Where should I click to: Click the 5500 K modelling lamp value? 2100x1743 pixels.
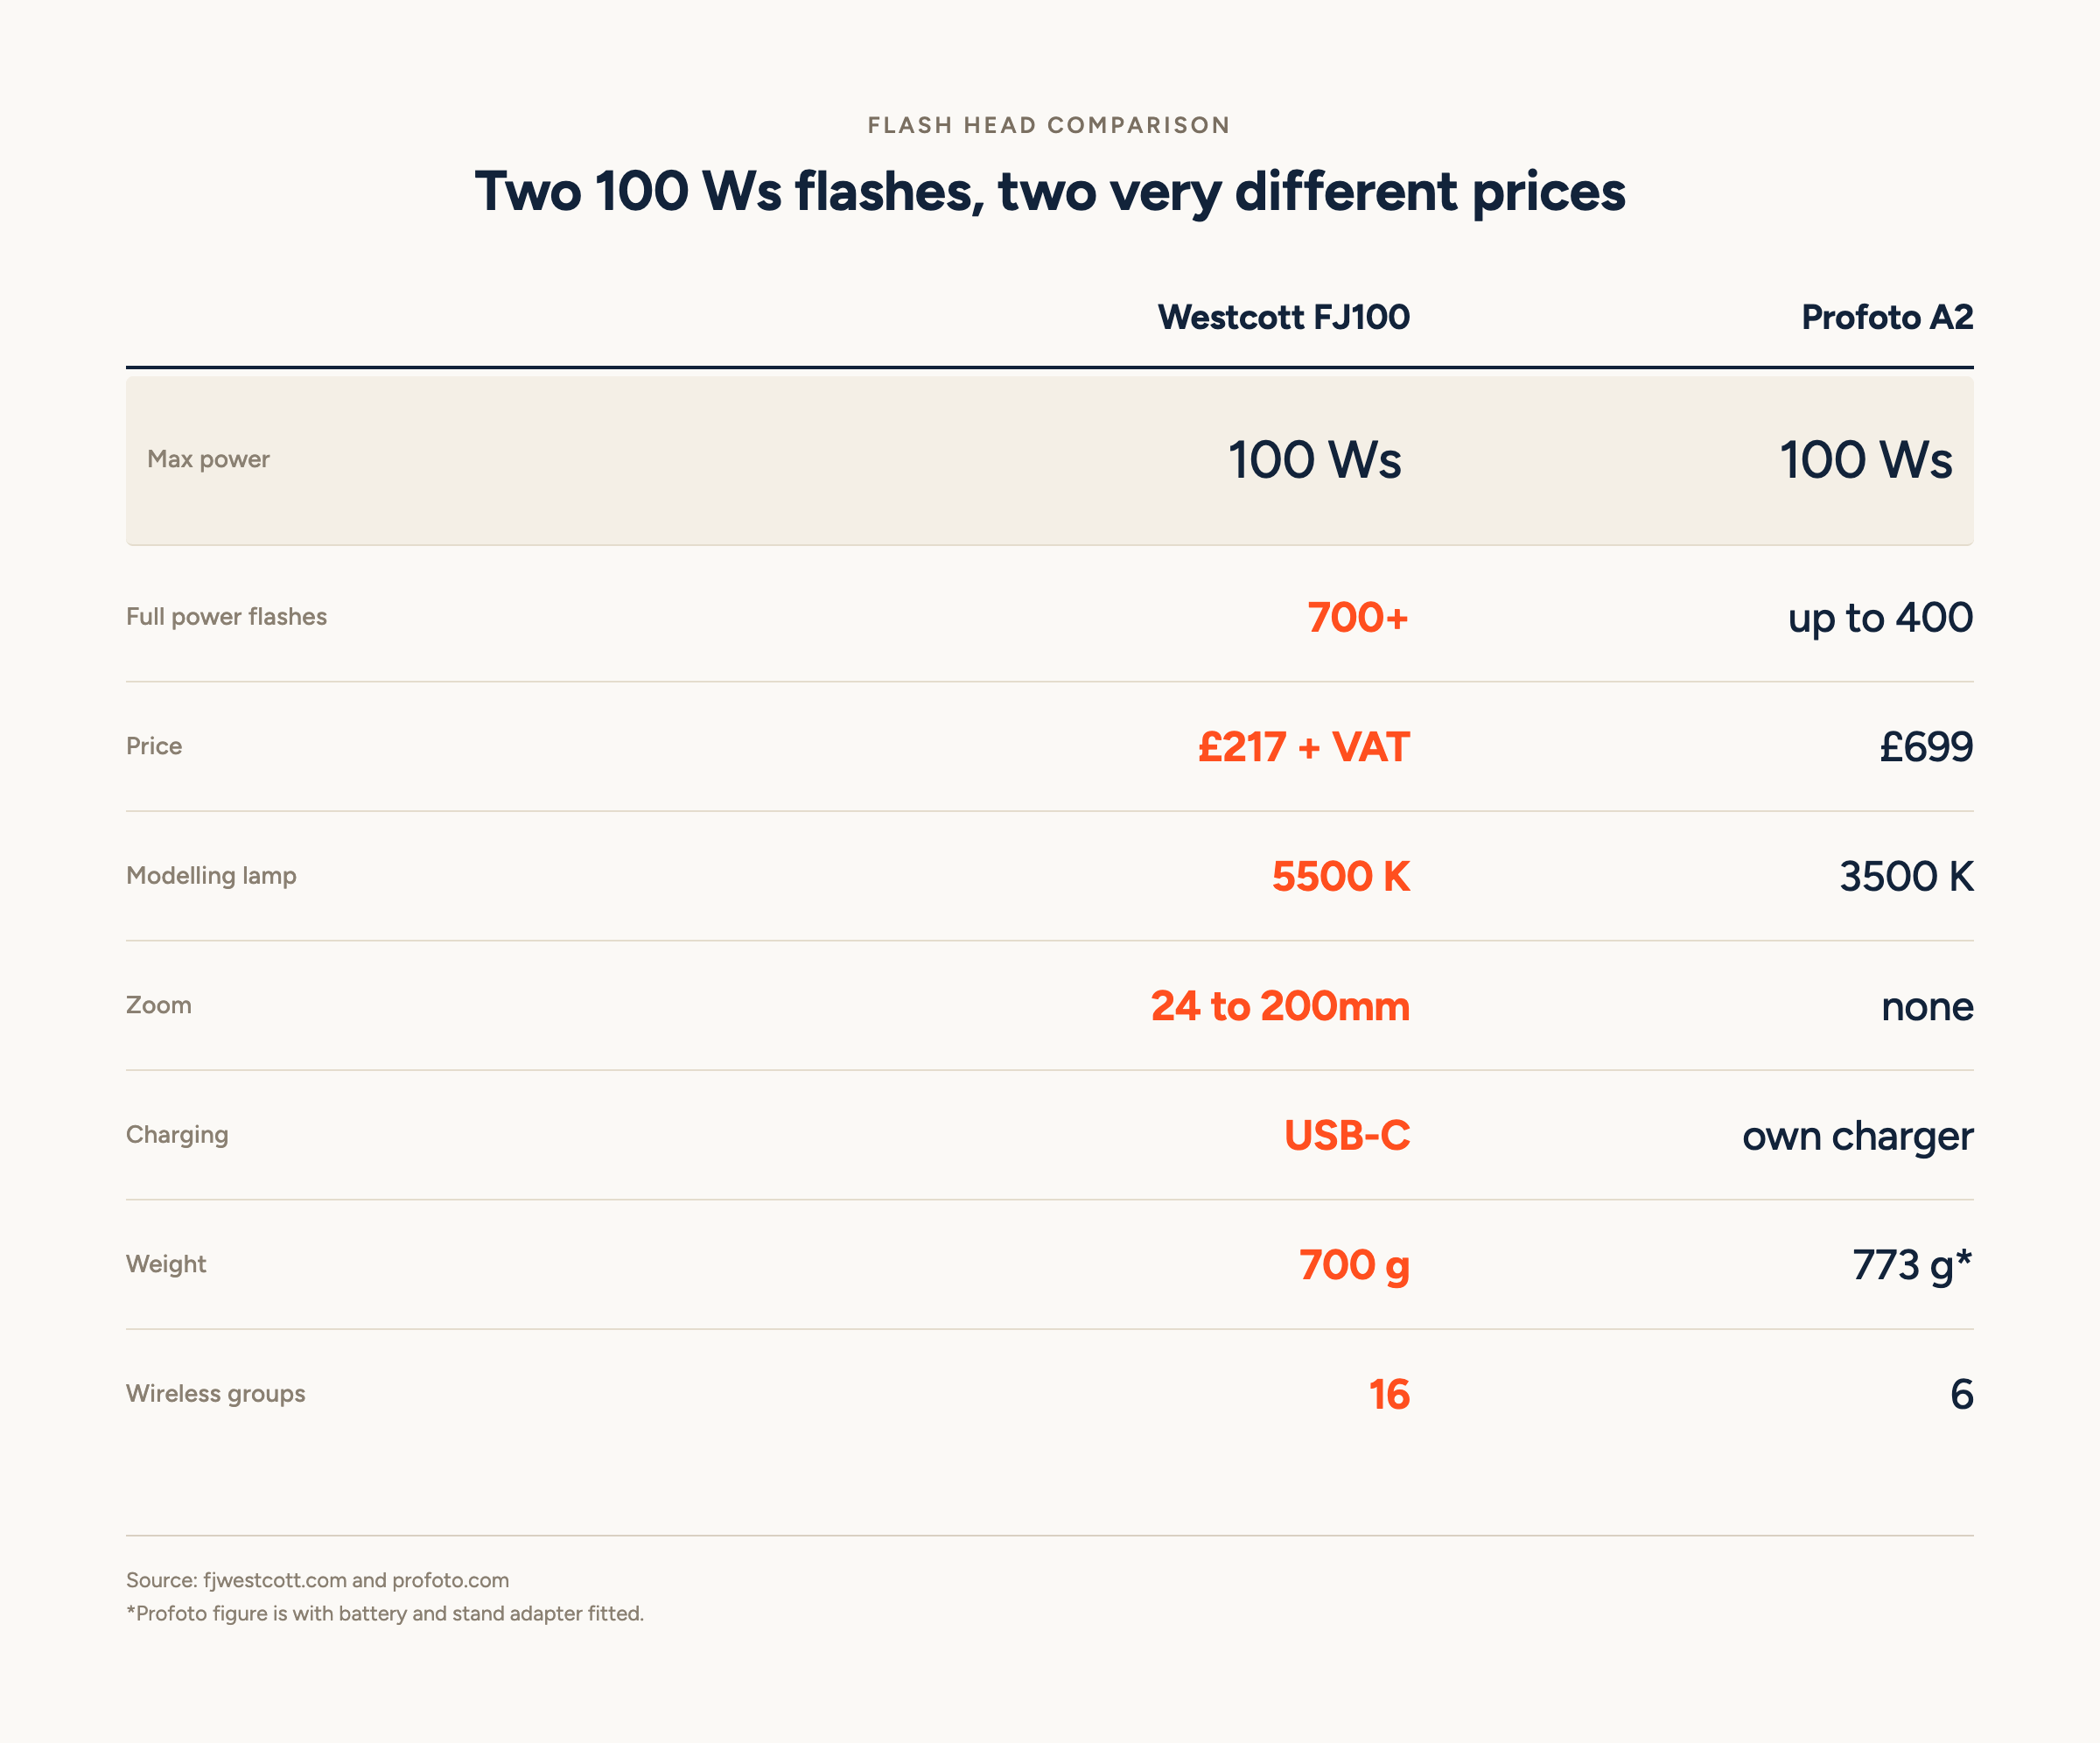(1341, 876)
